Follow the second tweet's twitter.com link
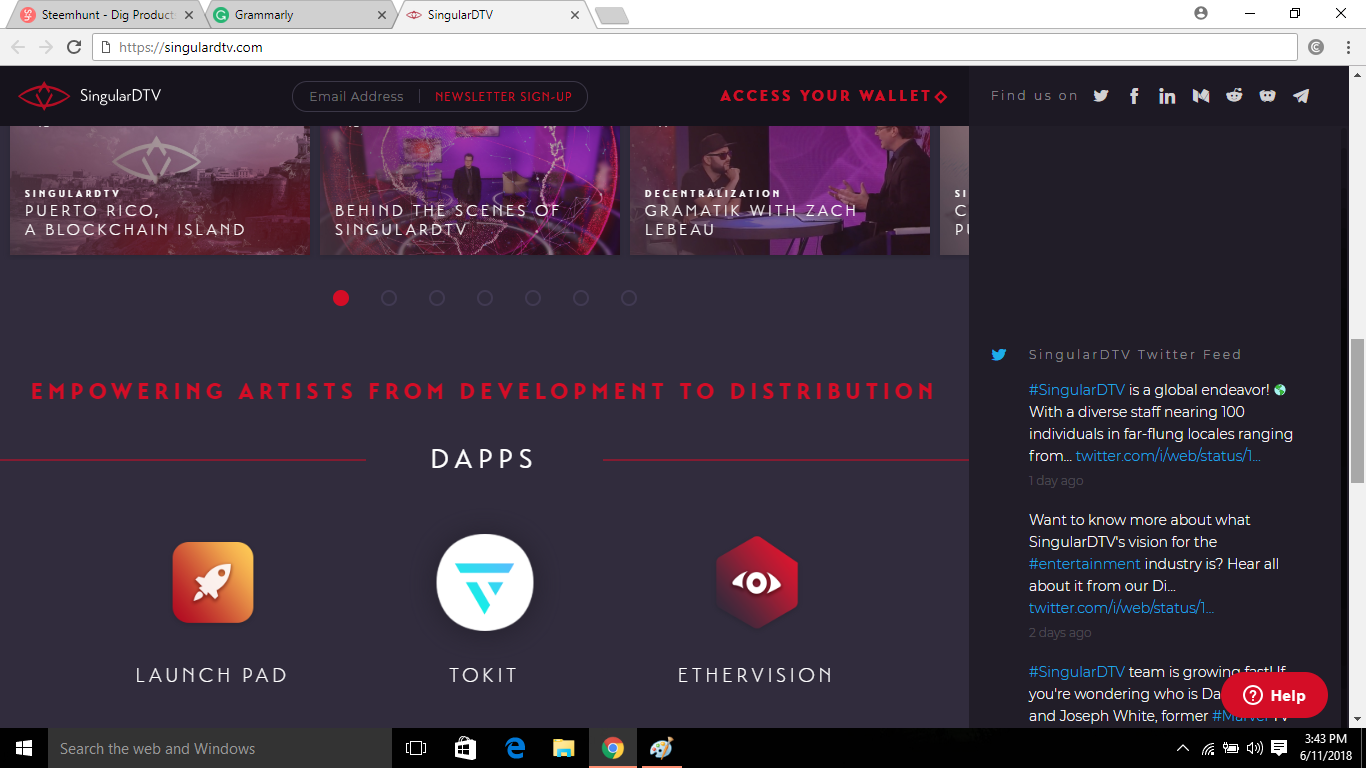Screen dimensions: 1366x768 [1121, 608]
